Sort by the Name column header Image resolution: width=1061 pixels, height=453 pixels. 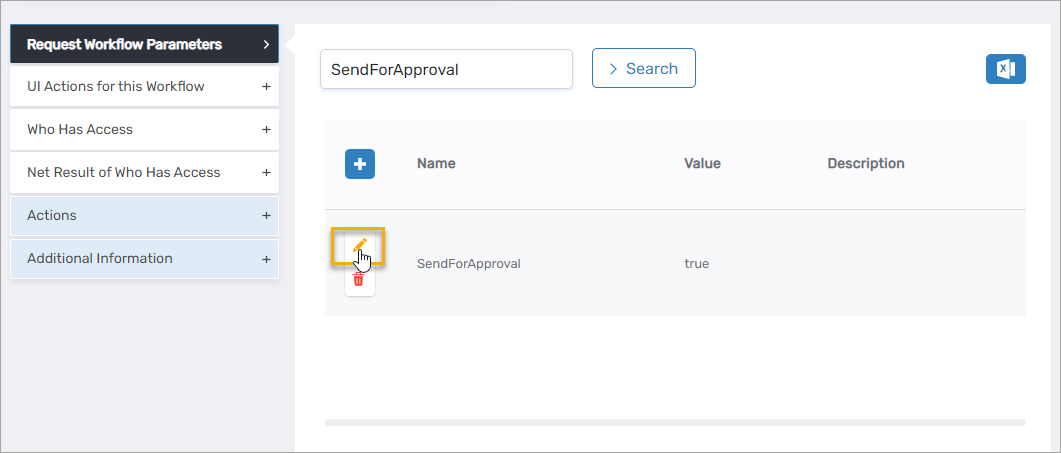tap(436, 164)
